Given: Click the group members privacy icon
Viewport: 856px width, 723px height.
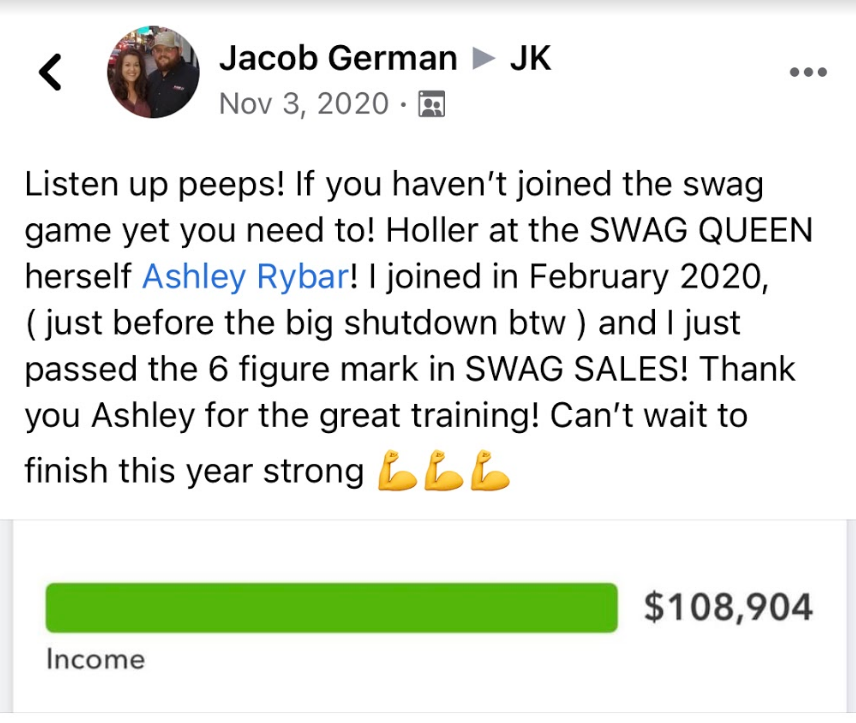Looking at the screenshot, I should coord(432,103).
